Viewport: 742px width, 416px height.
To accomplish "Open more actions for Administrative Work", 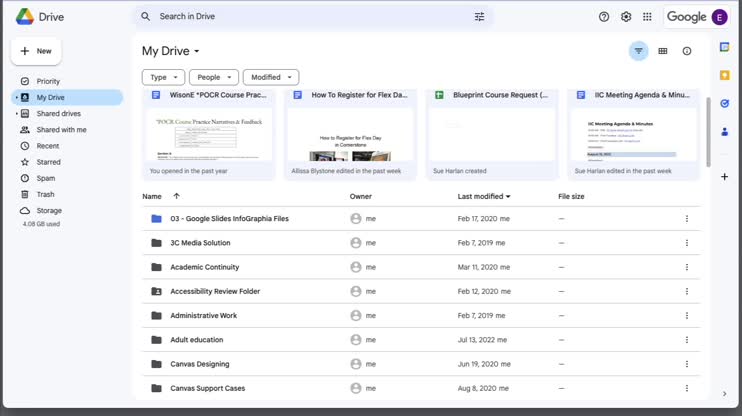I will [687, 315].
